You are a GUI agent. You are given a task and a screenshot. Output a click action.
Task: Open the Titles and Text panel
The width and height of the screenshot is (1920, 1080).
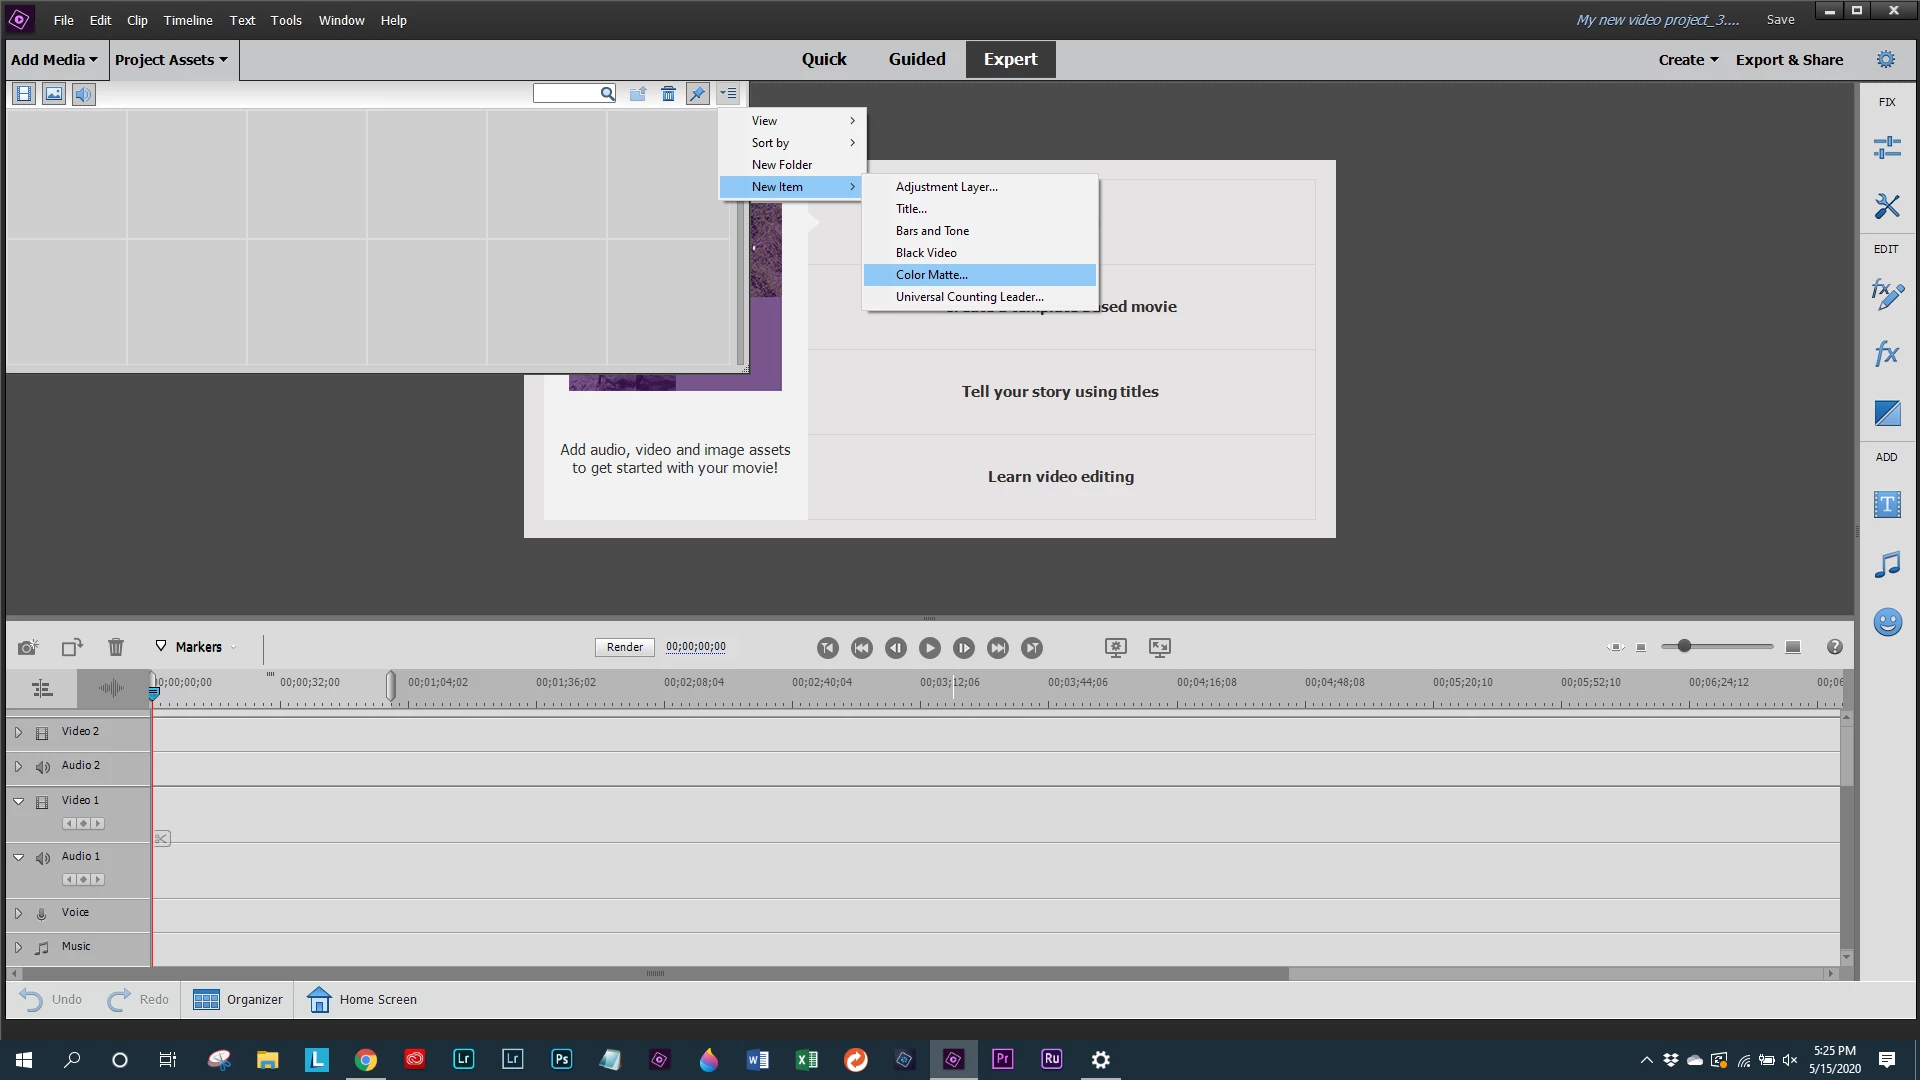(1886, 505)
